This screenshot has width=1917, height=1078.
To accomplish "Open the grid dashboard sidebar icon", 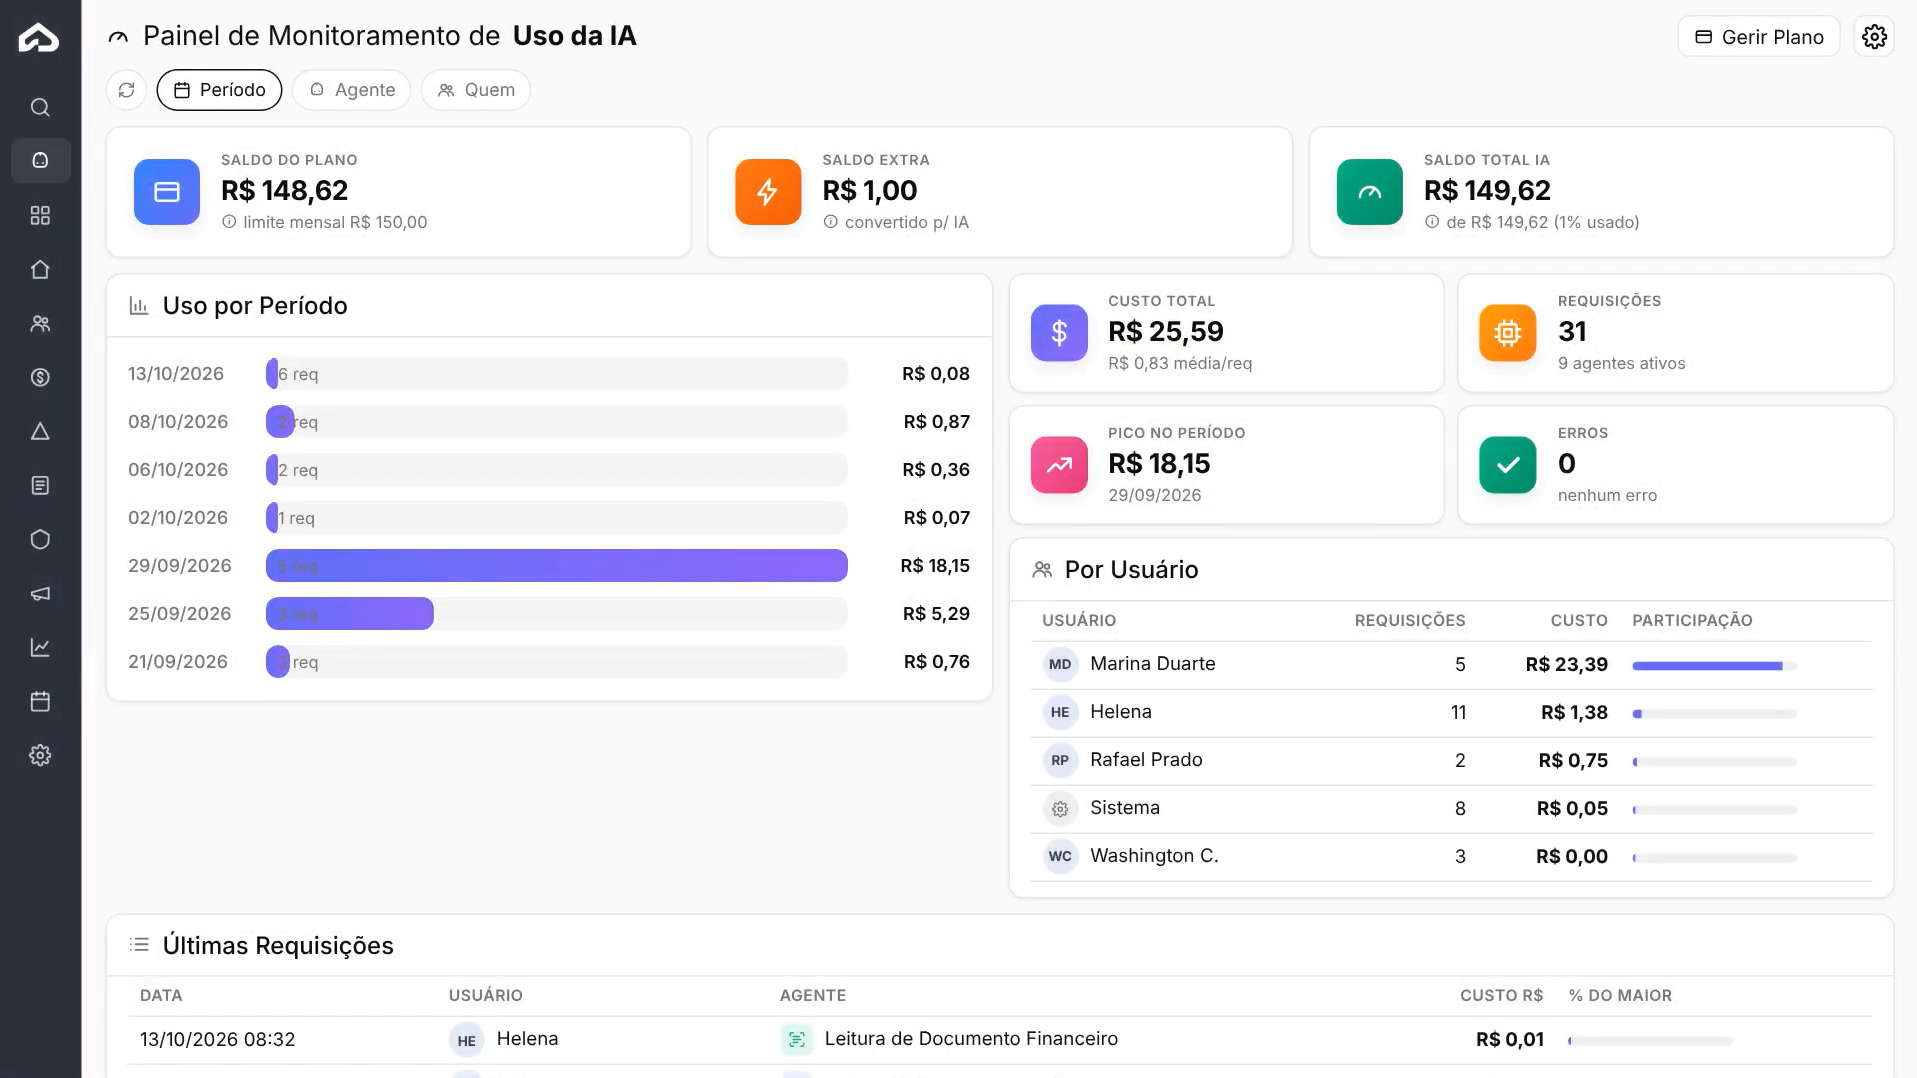I will coord(40,215).
